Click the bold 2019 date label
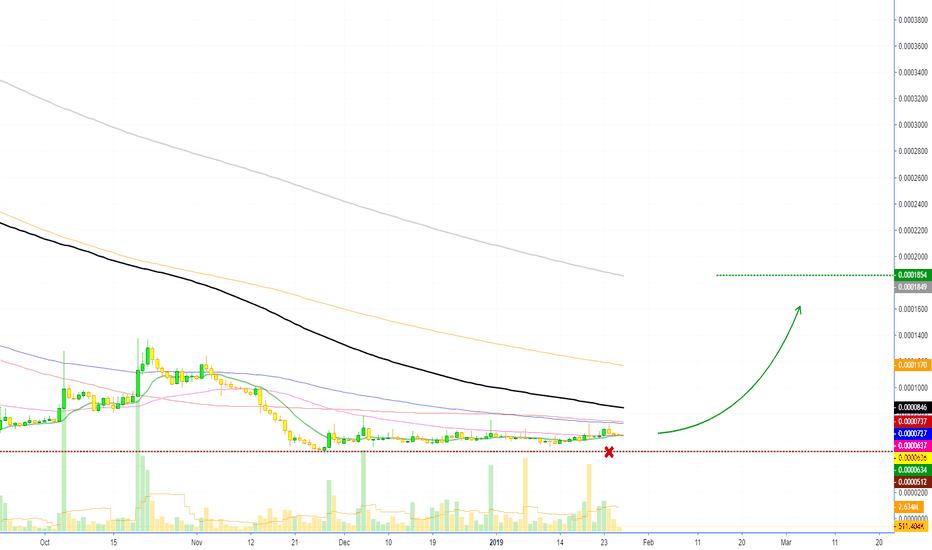The height and width of the screenshot is (550, 932). pos(496,542)
